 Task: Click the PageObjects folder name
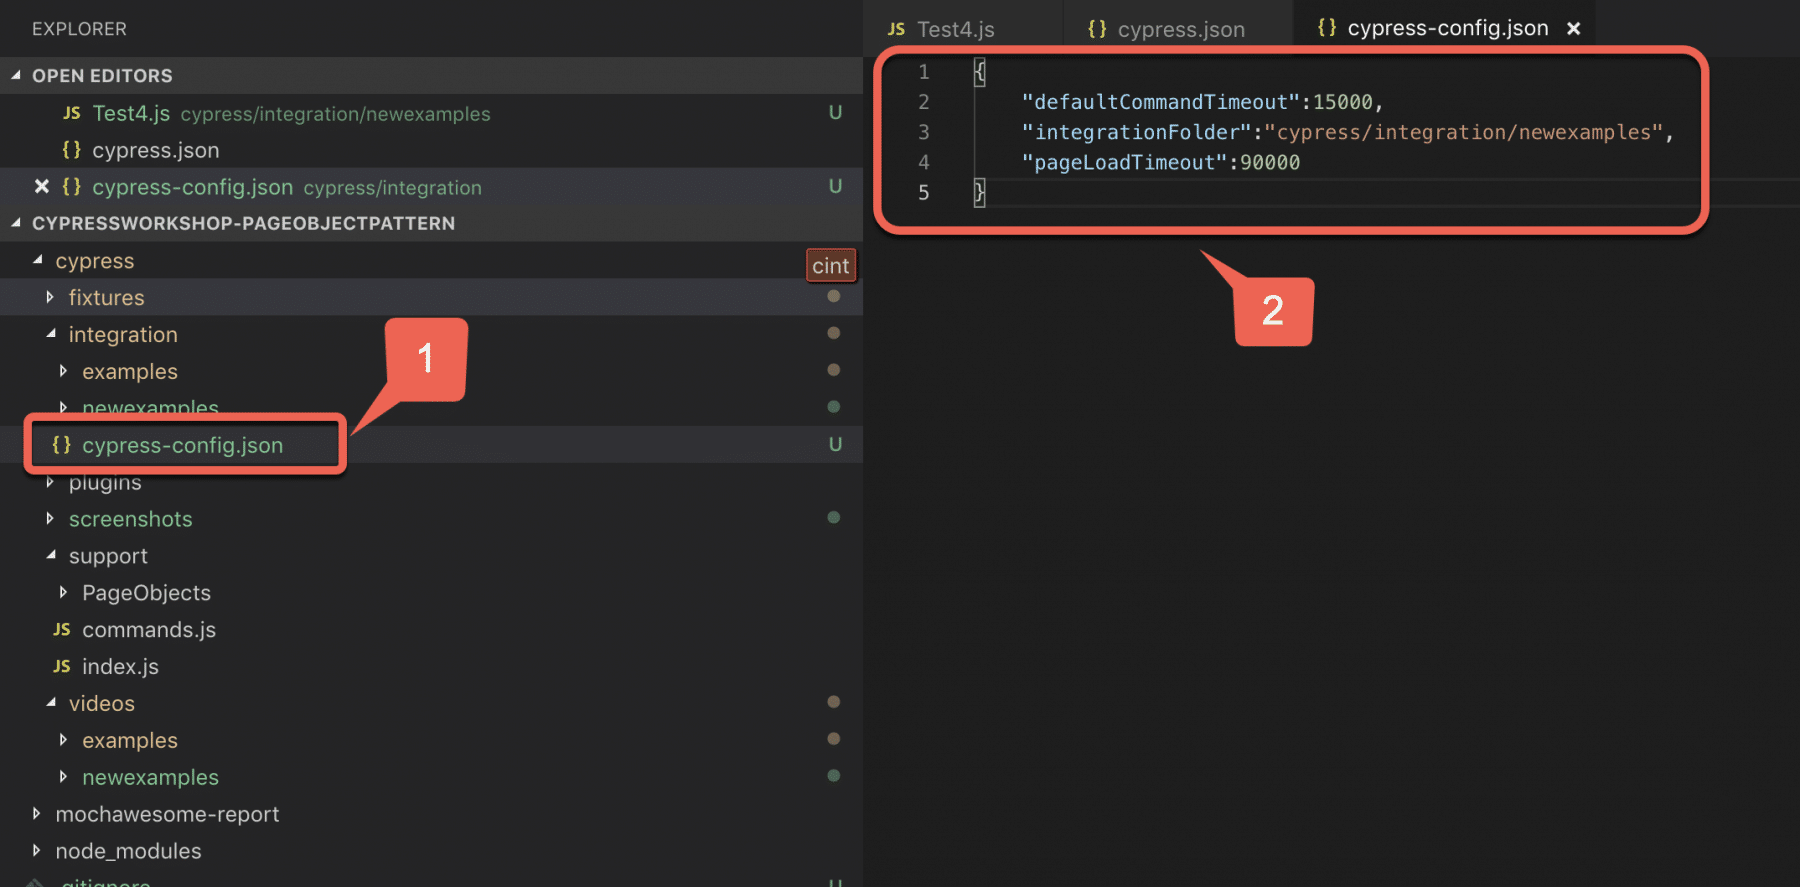tap(147, 593)
